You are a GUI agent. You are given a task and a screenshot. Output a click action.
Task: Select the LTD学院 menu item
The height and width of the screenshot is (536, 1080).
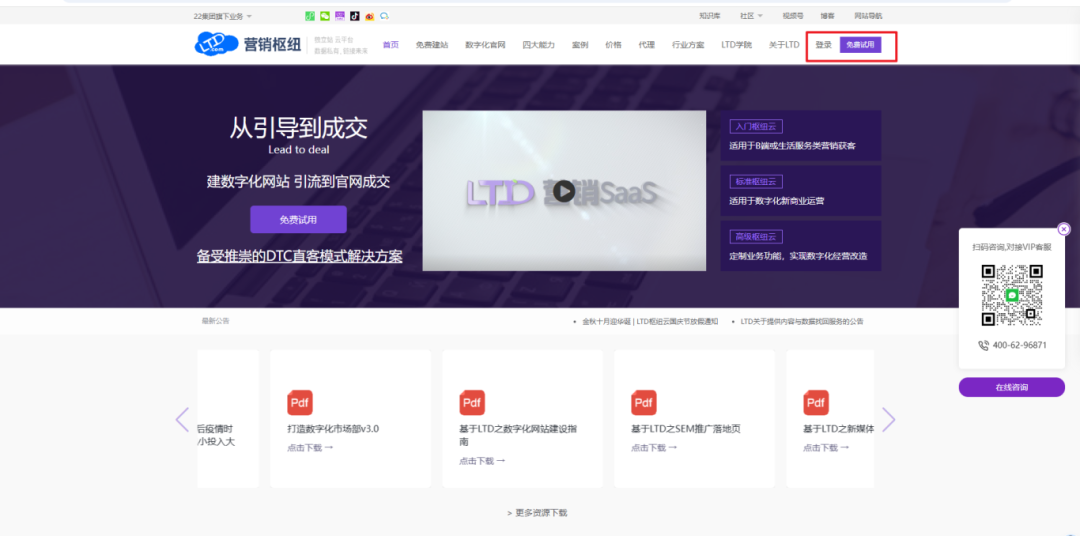(736, 45)
